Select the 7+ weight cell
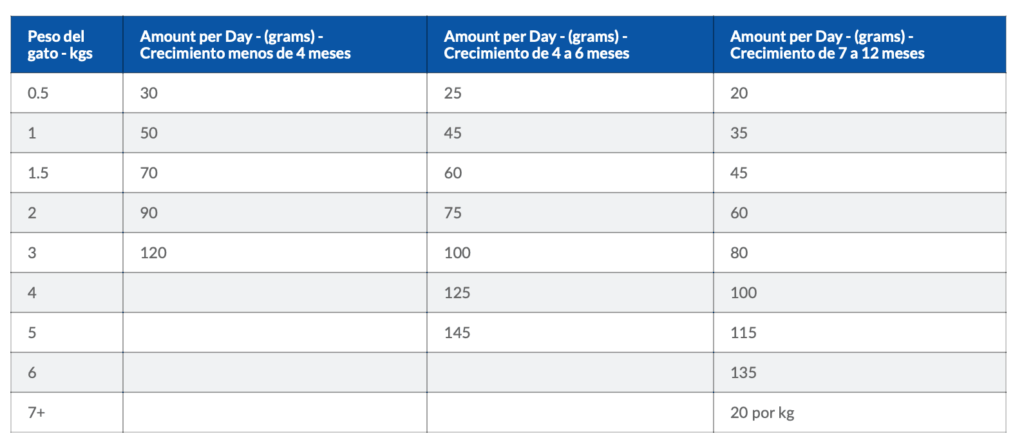Image resolution: width=1024 pixels, height=447 pixels. [x=67, y=412]
